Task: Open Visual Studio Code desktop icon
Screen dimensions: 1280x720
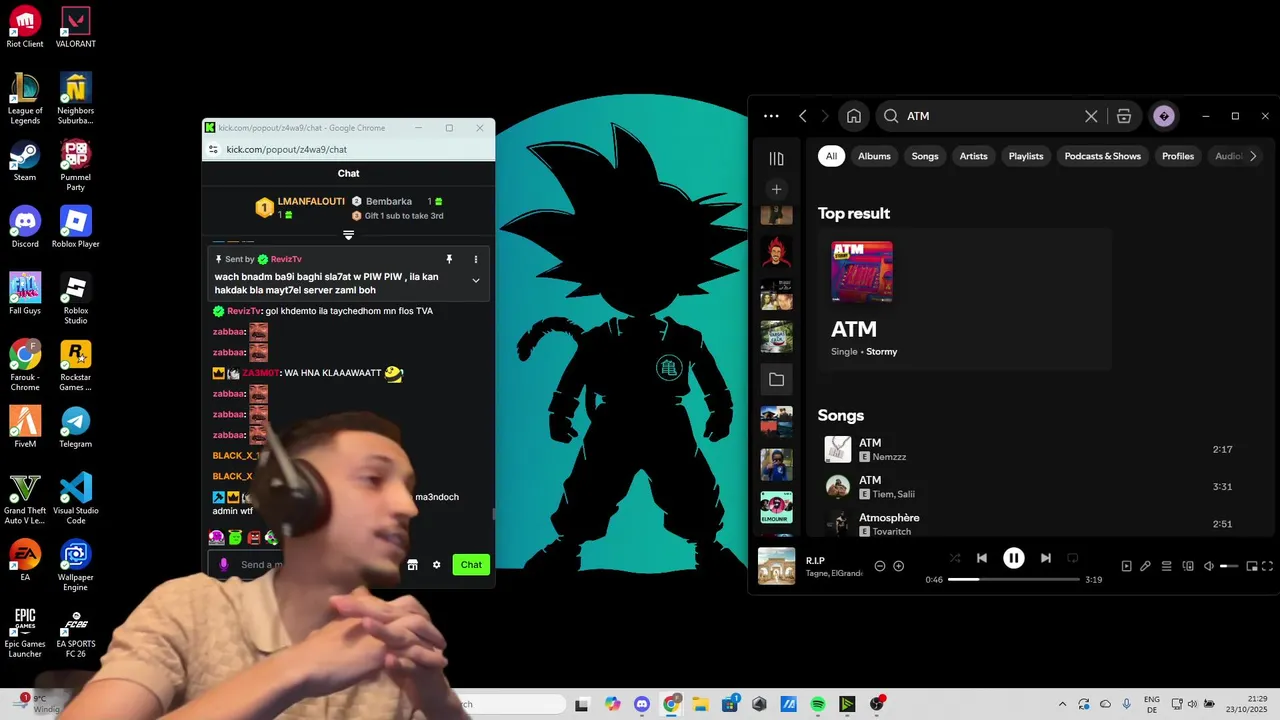Action: click(76, 499)
